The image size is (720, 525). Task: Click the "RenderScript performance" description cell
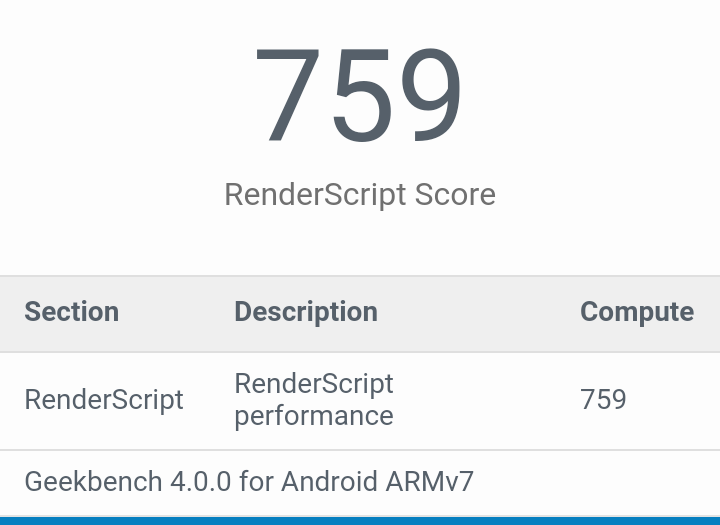[314, 399]
